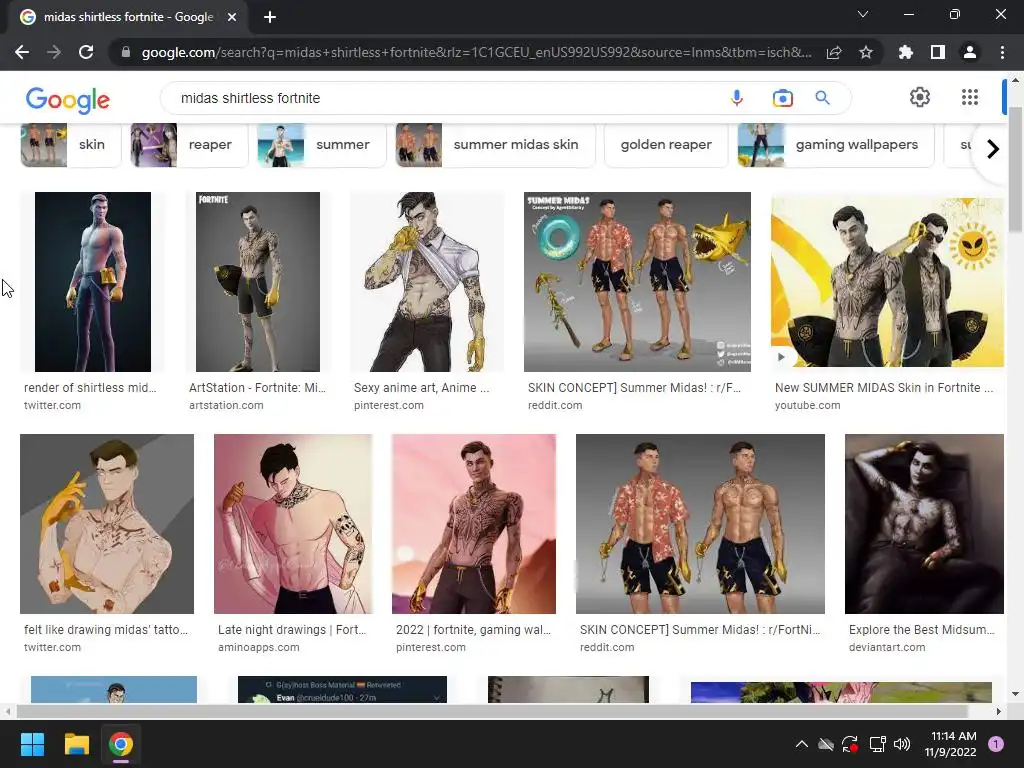The height and width of the screenshot is (768, 1024).
Task: Filter results by skin chip
Action: 71,145
